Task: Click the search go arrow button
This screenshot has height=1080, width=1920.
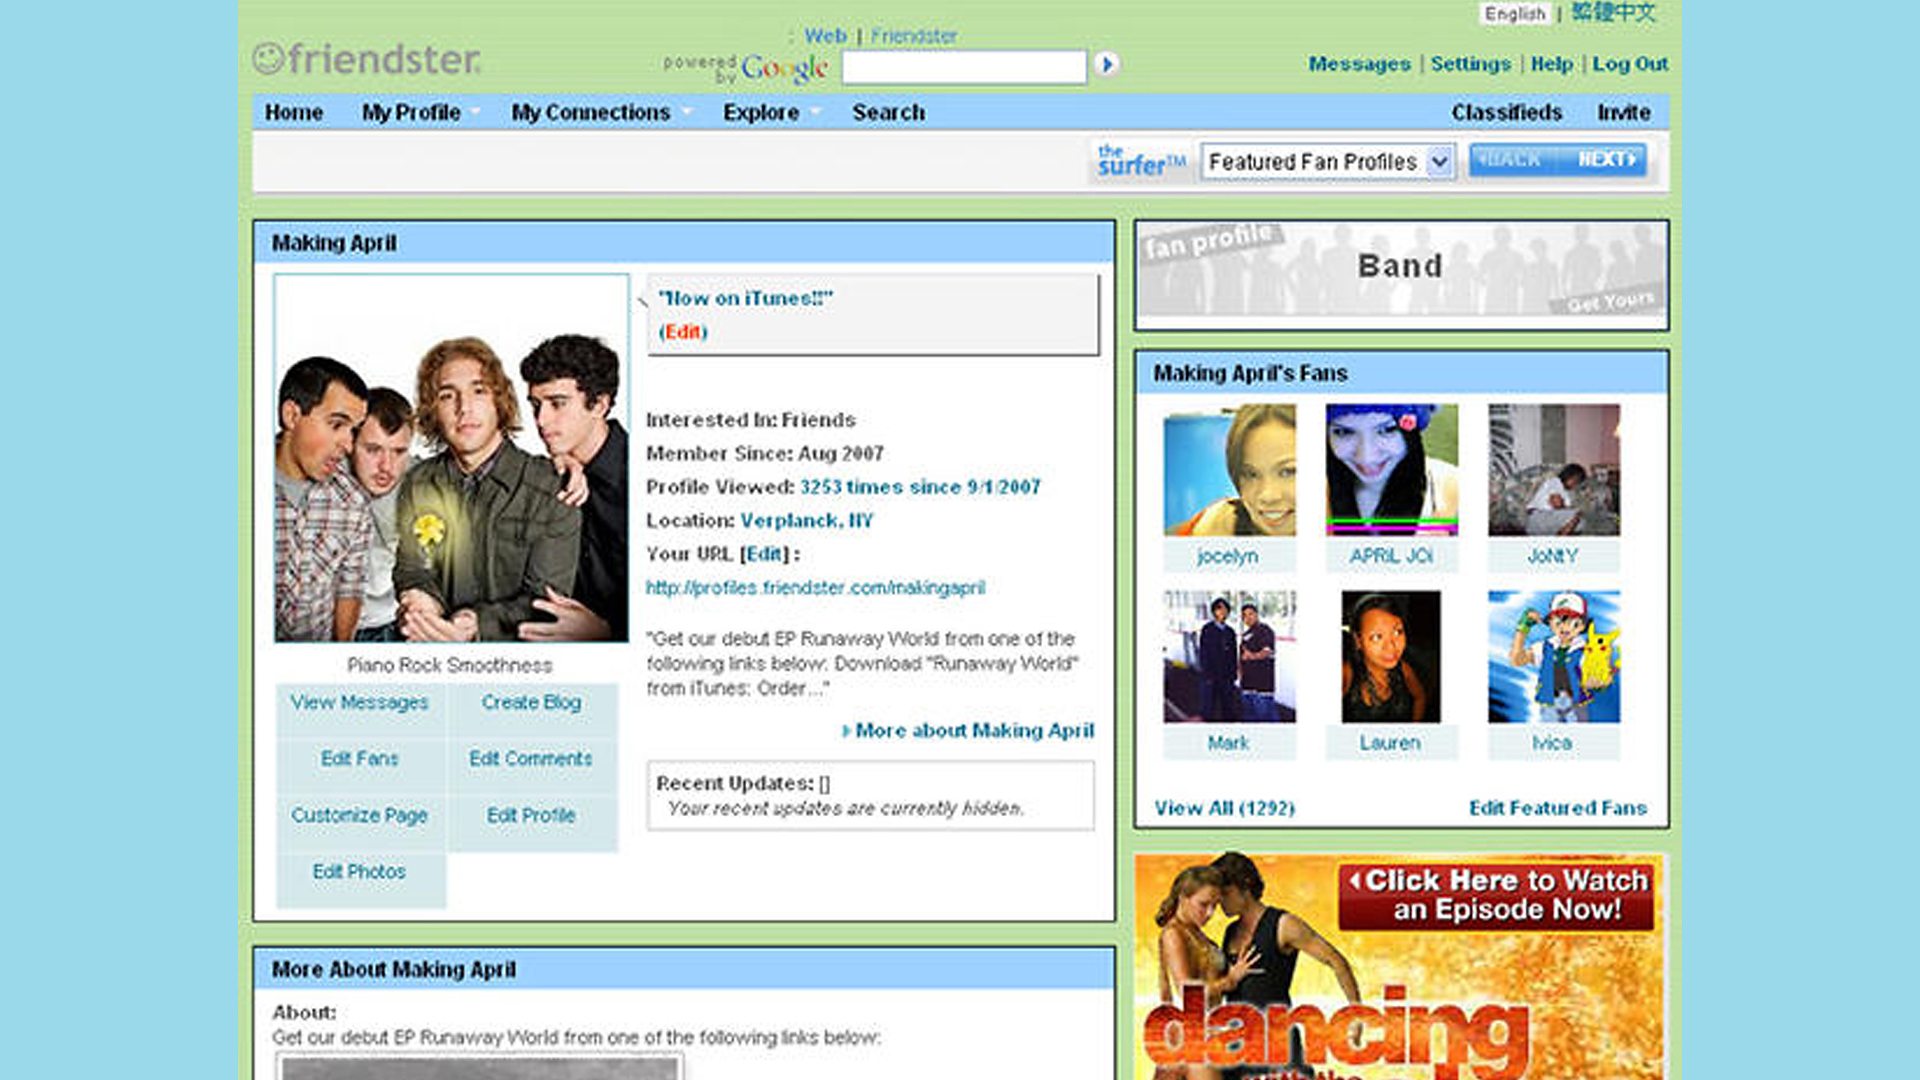Action: pos(1106,64)
